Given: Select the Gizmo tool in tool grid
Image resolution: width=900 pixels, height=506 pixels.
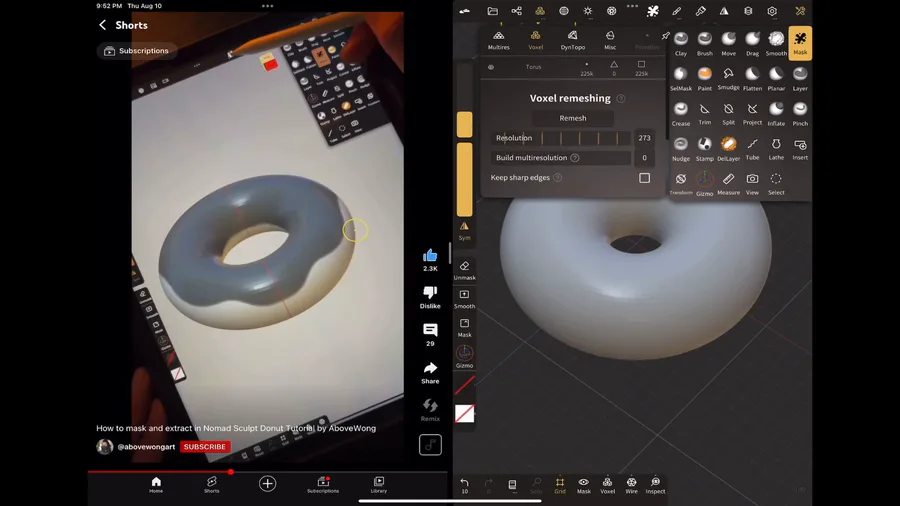Looking at the screenshot, I should coord(704,184).
